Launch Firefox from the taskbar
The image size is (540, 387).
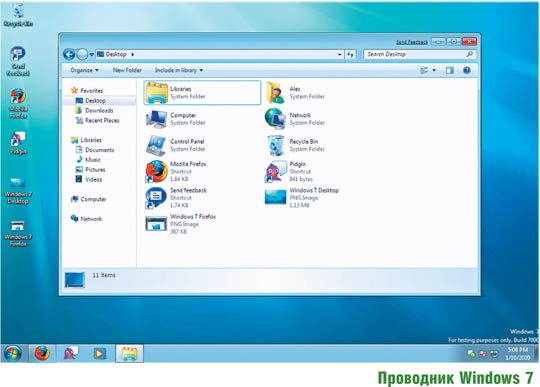[x=42, y=353]
